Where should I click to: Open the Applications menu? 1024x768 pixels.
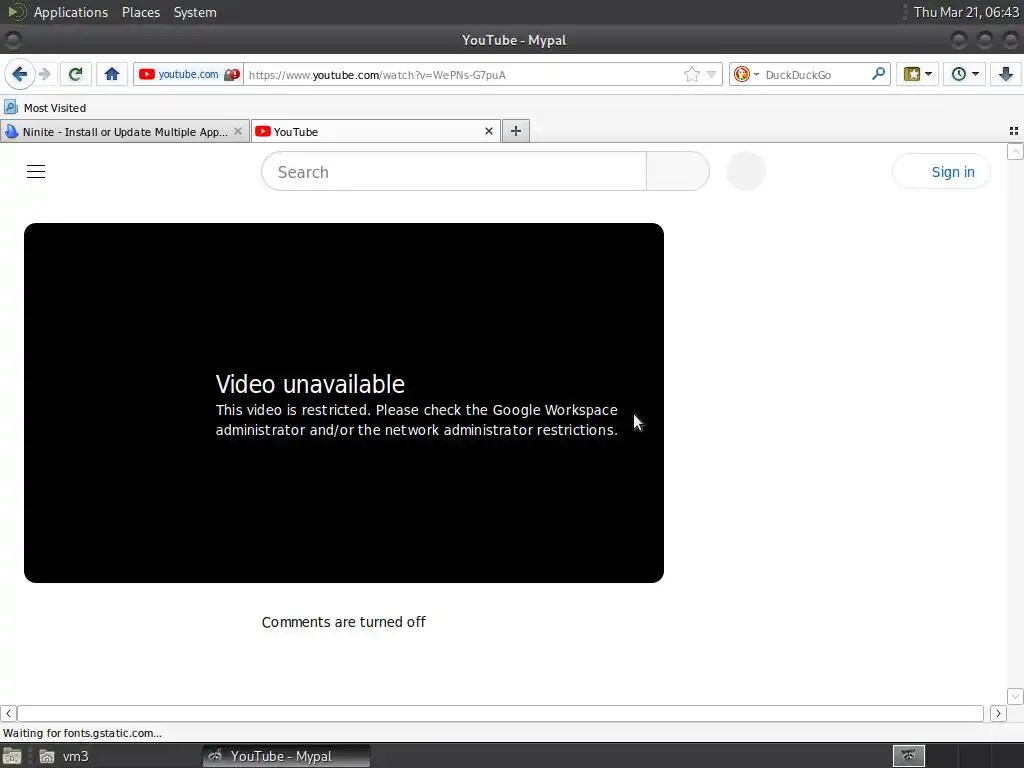(x=71, y=12)
